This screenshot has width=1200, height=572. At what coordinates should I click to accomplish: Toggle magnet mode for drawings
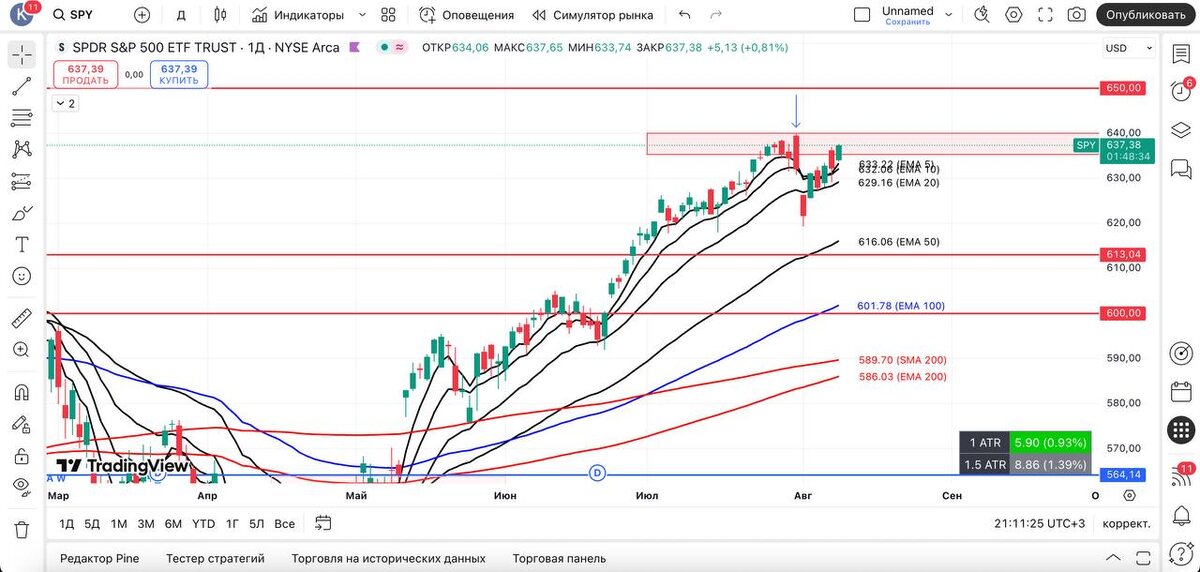coord(22,391)
